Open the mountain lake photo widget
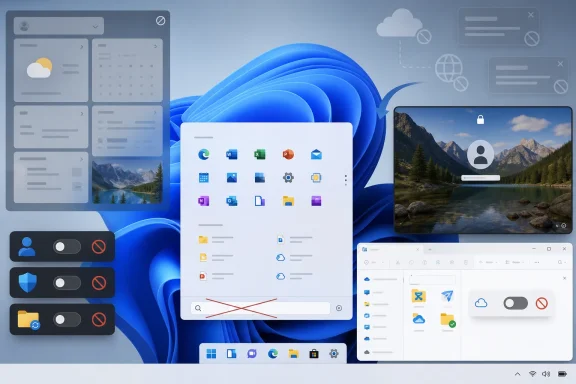The height and width of the screenshot is (384, 576). pos(127,181)
